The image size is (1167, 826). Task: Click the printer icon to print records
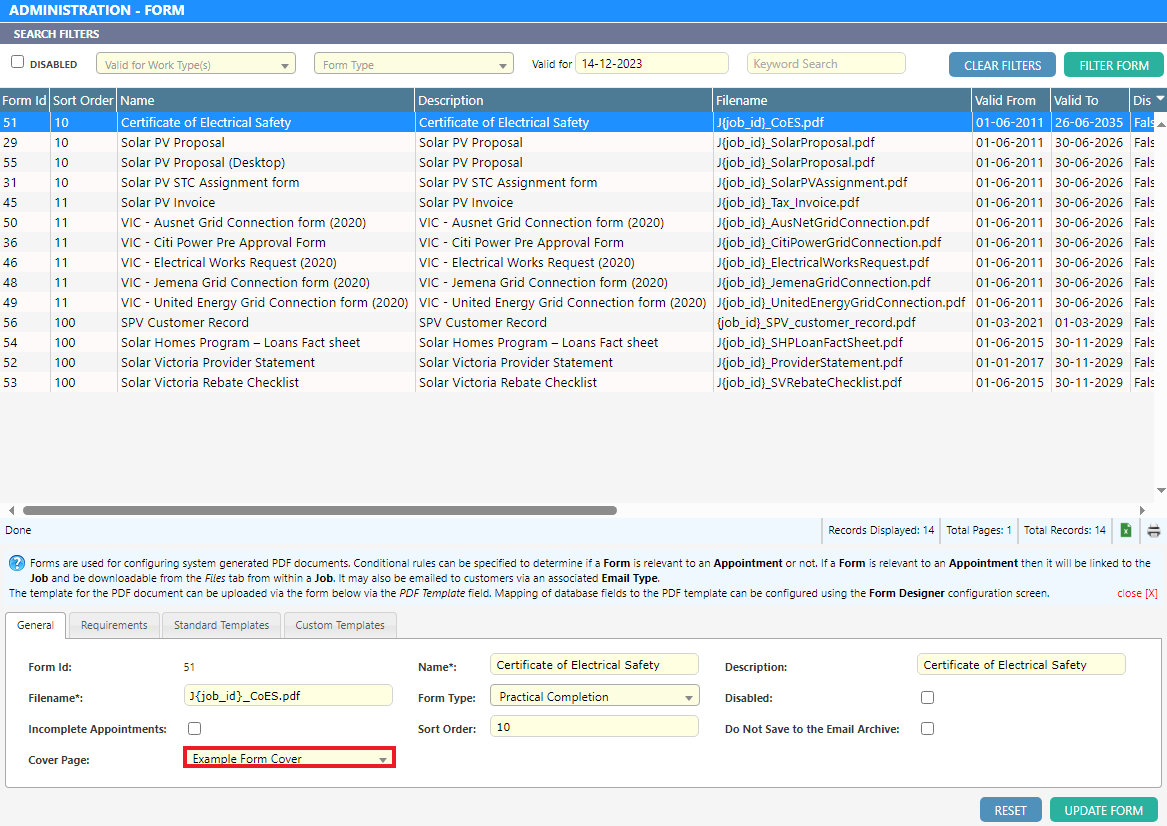click(x=1153, y=530)
